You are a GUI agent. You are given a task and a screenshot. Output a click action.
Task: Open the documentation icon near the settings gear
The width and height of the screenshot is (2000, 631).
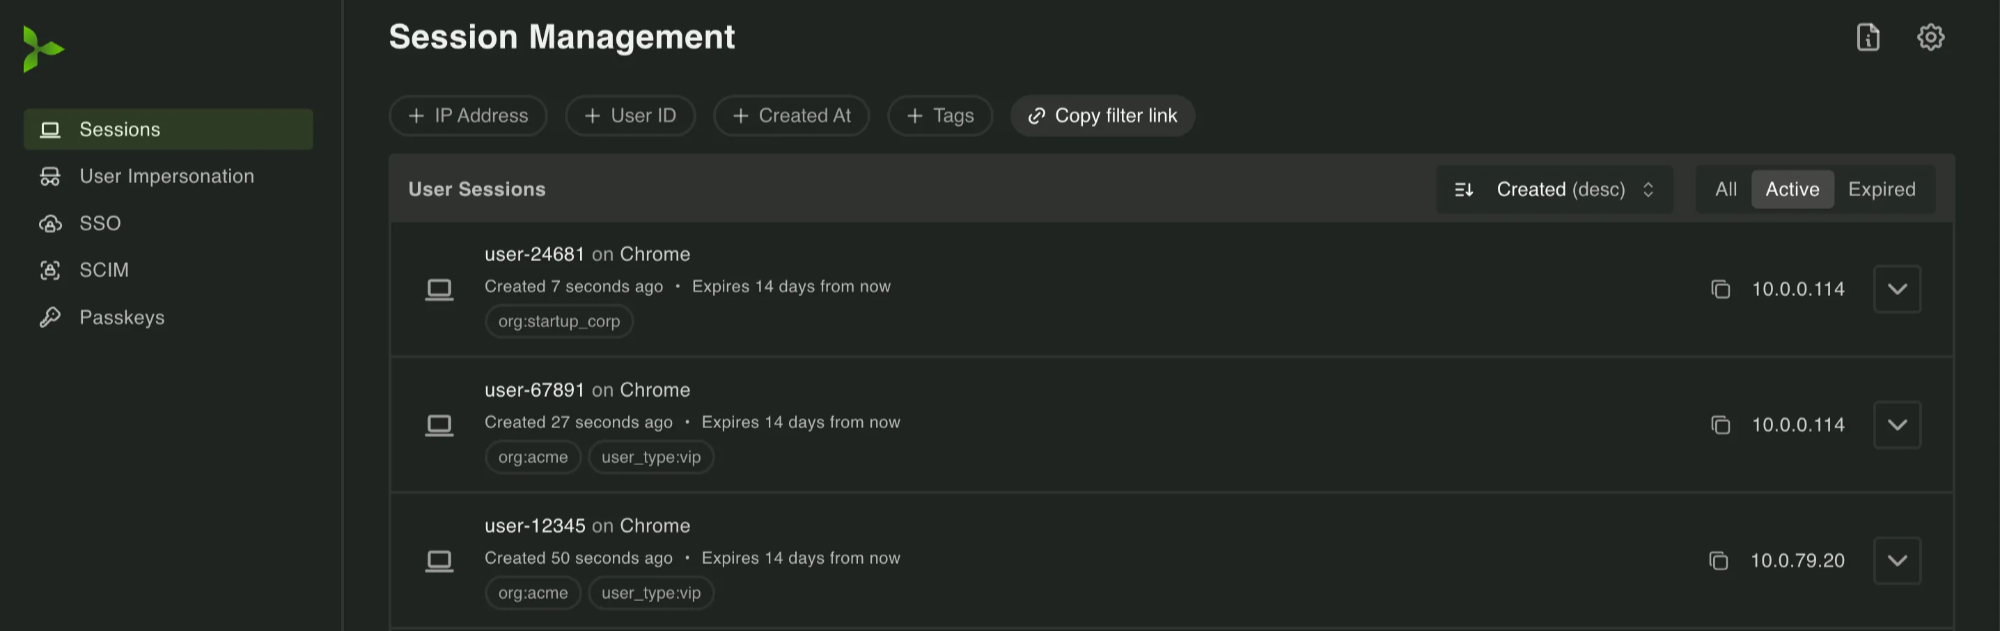(x=1868, y=37)
